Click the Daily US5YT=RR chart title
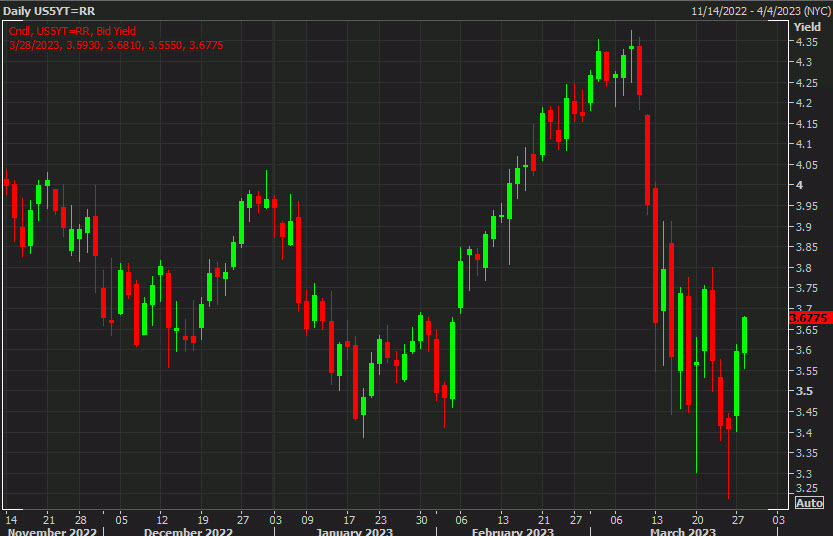Image resolution: width=833 pixels, height=536 pixels. pyautogui.click(x=49, y=10)
